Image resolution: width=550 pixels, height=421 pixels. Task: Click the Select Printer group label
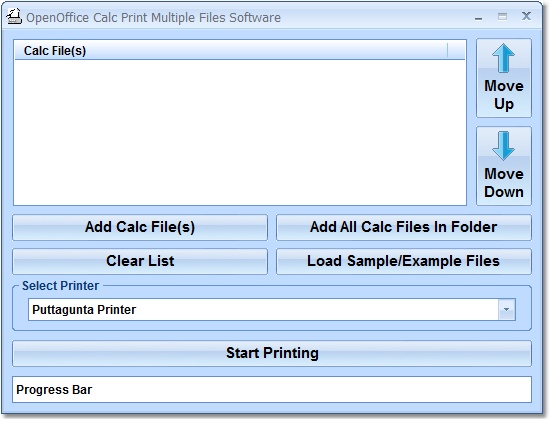pos(60,286)
